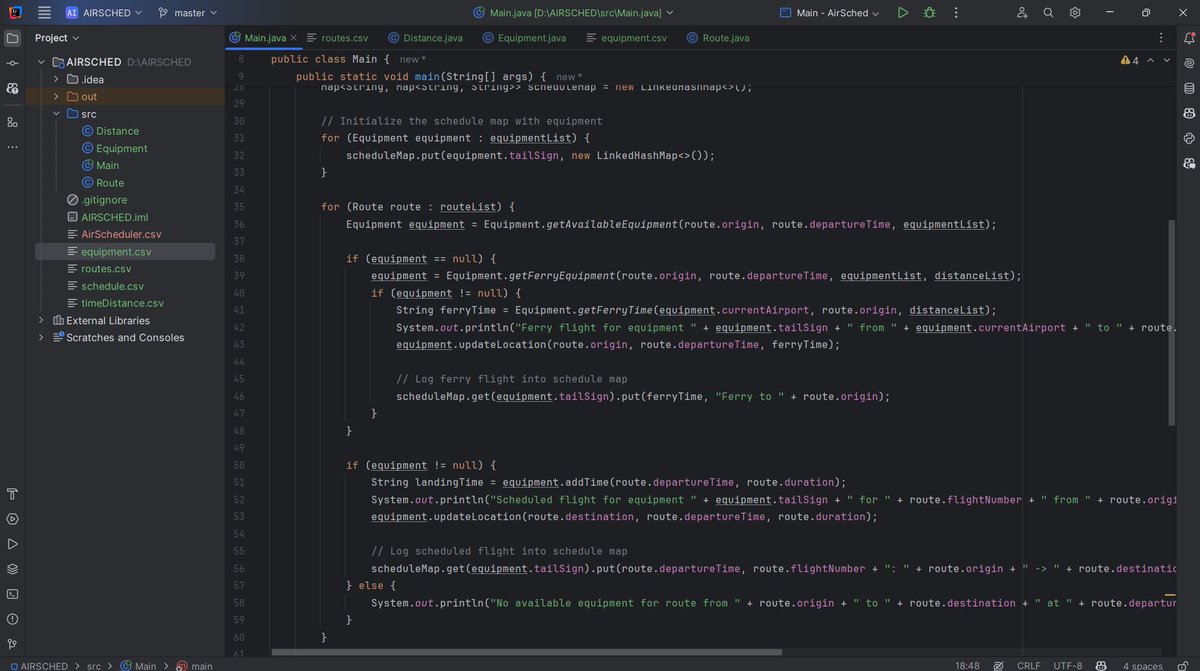
Task: Open the Commit tool window
Action: [x=12, y=63]
